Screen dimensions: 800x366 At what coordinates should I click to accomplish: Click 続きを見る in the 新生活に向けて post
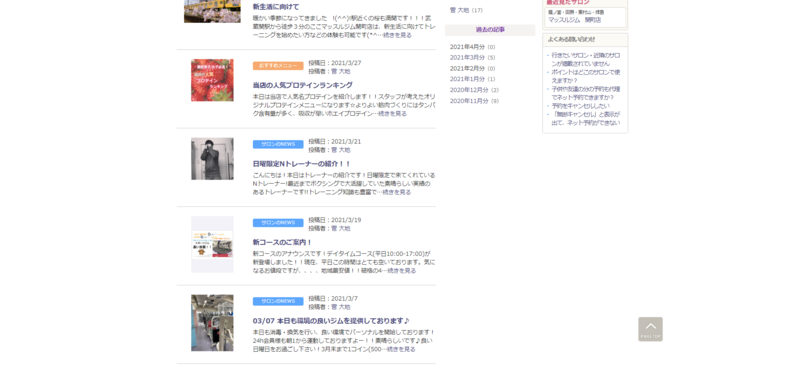point(397,35)
